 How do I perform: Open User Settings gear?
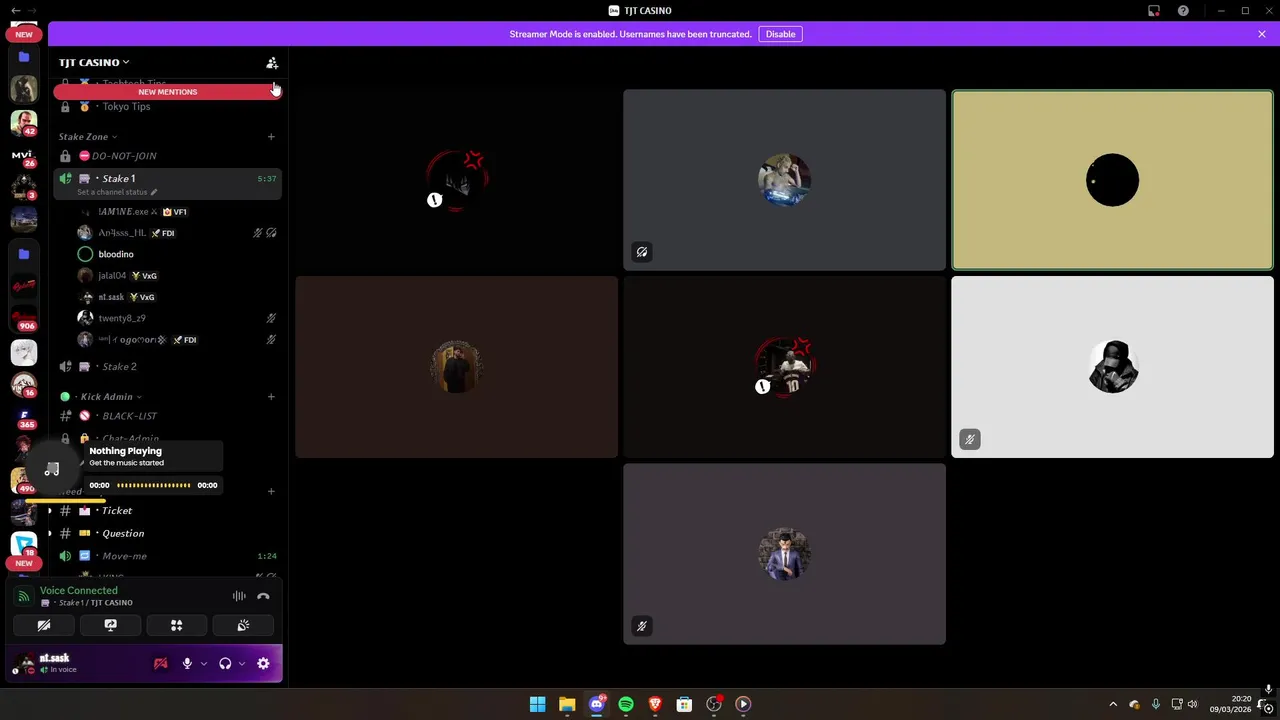[263, 663]
